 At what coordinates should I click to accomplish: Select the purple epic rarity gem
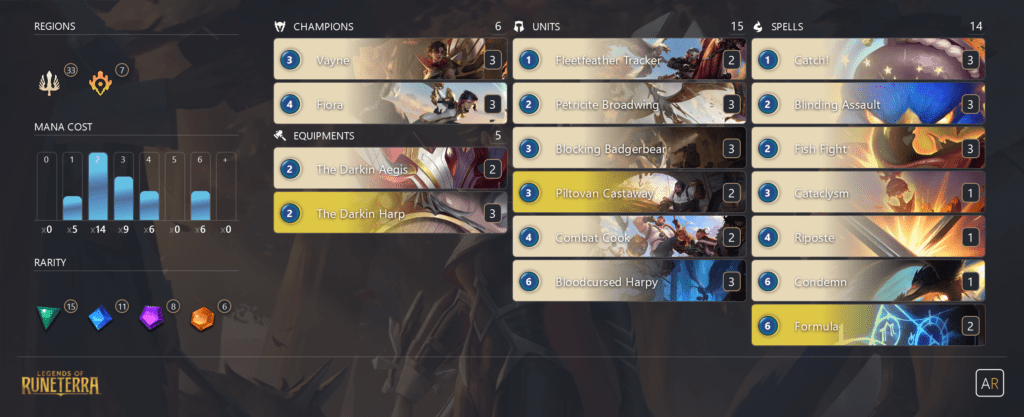coord(151,318)
